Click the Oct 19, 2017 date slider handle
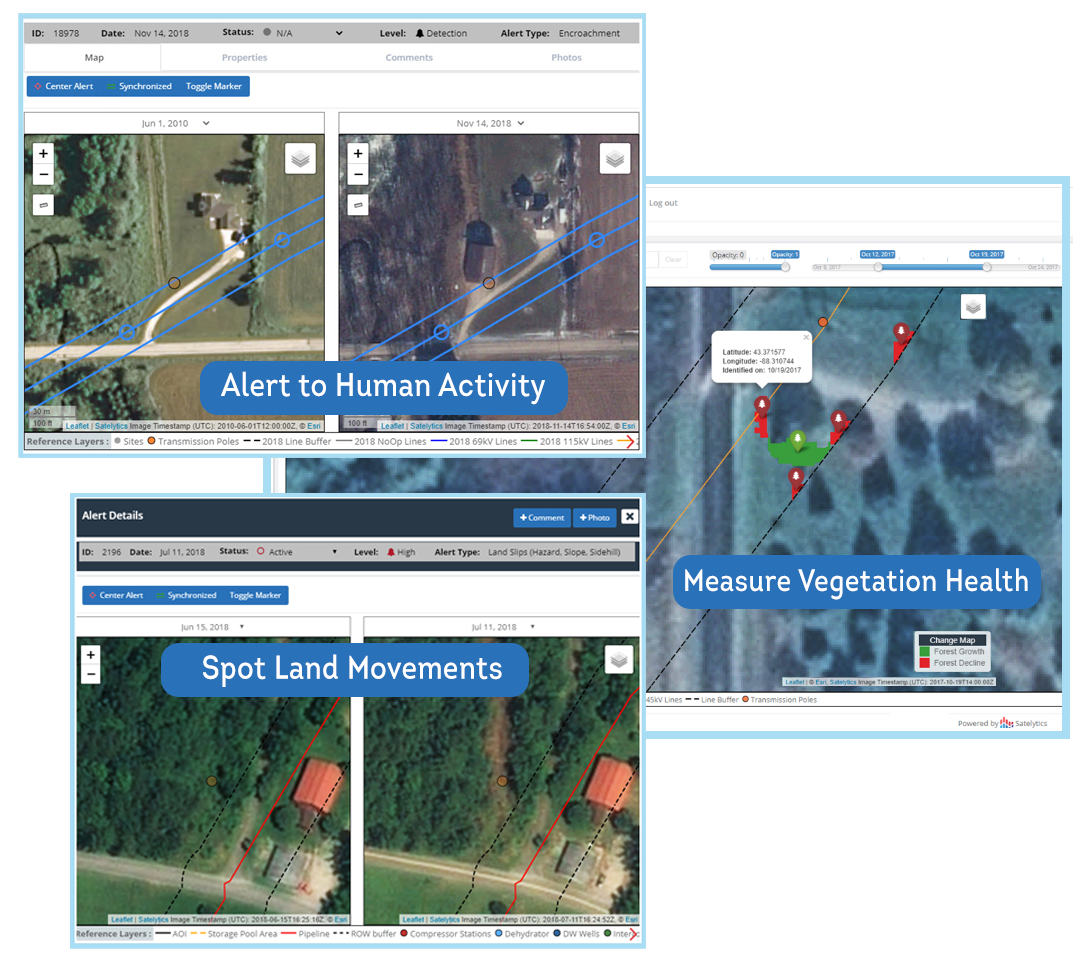 coord(987,267)
